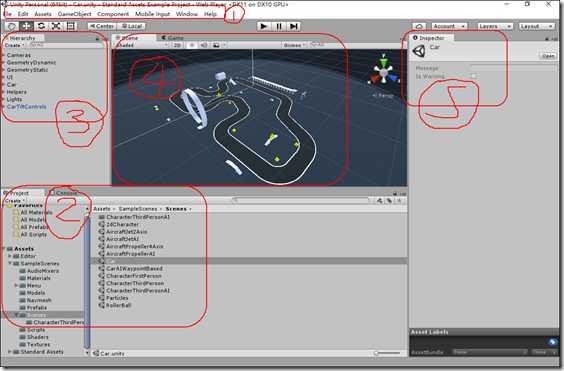This screenshot has width=564, height=371.
Task: Toggle 2D view mode button
Action: pyautogui.click(x=177, y=45)
